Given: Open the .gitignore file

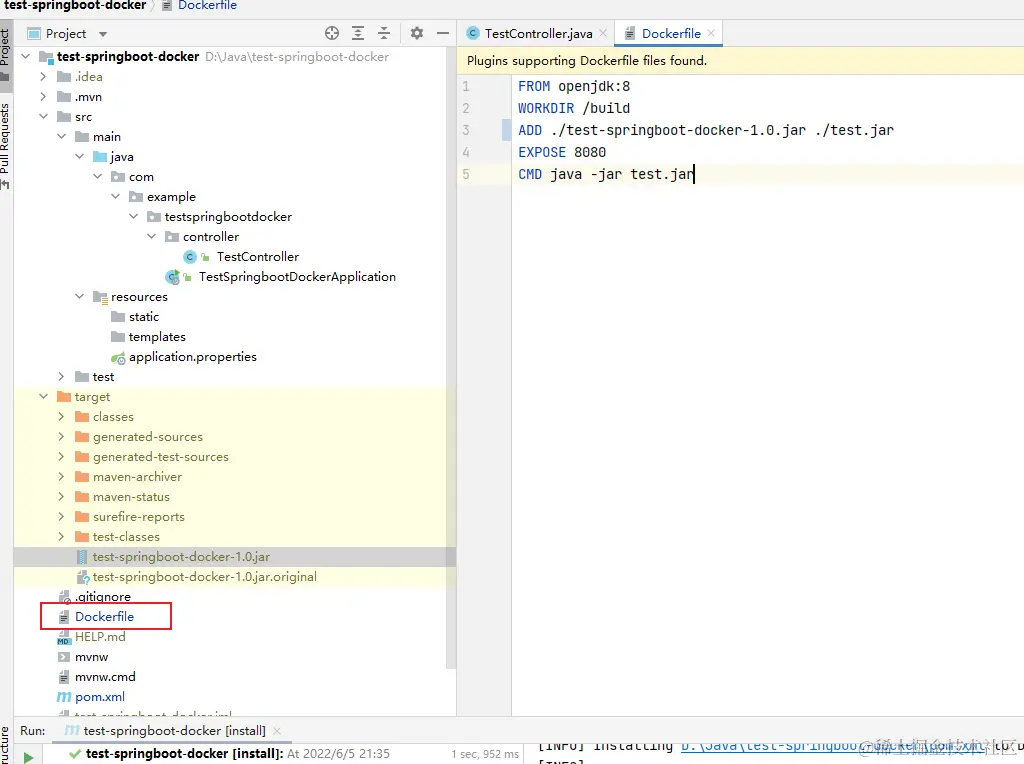Looking at the screenshot, I should (103, 597).
